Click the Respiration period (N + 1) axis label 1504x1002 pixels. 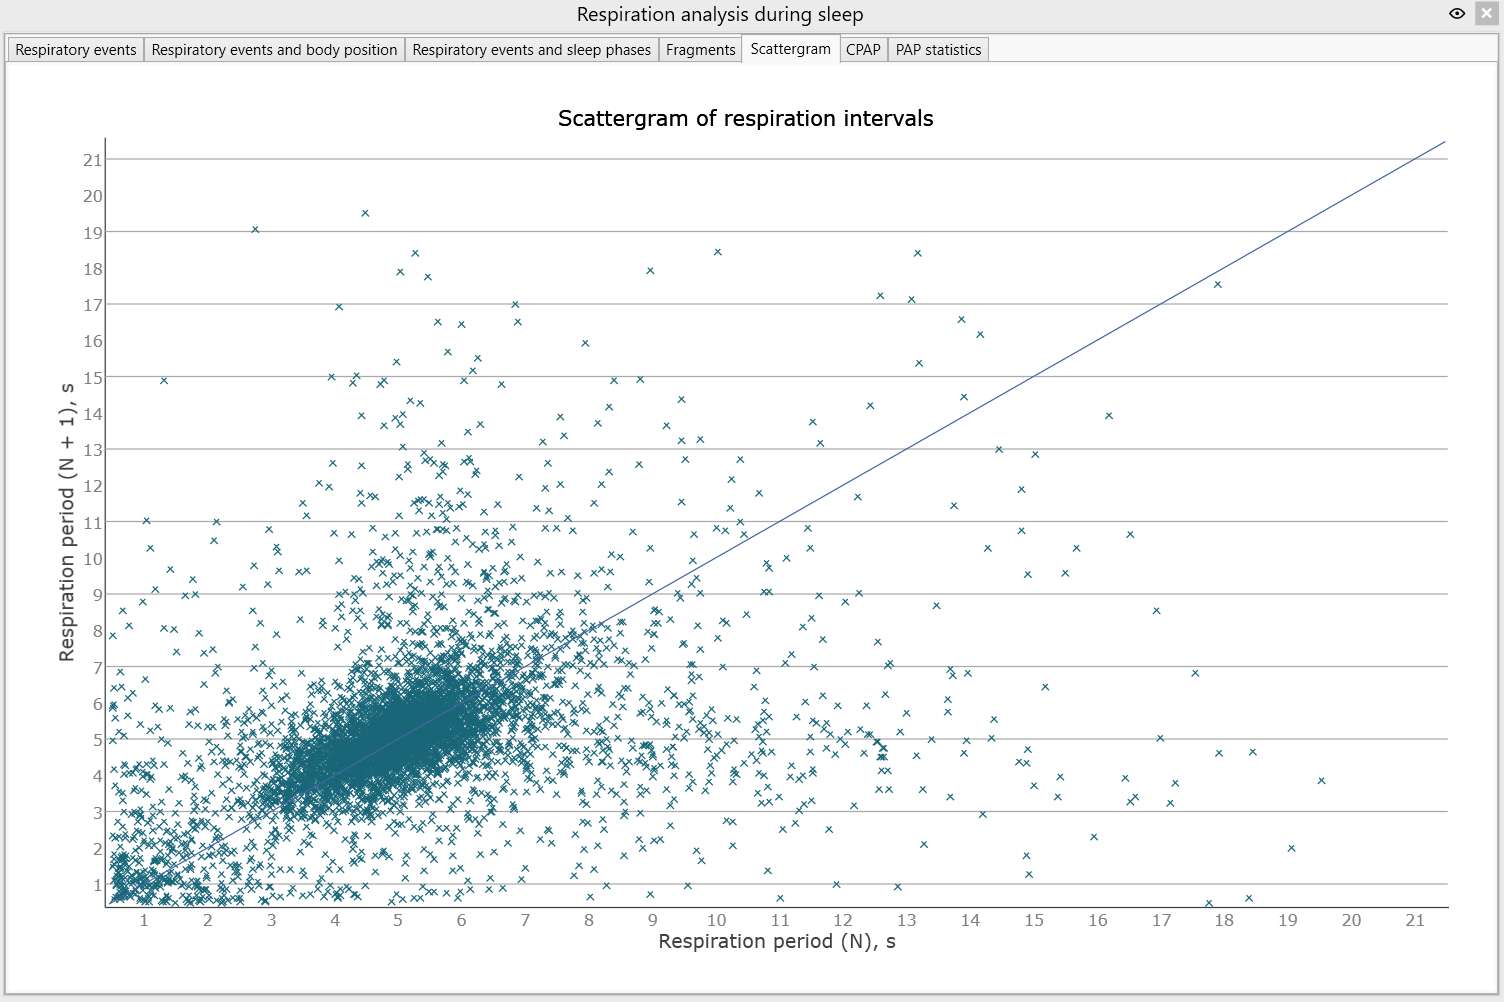(x=67, y=522)
